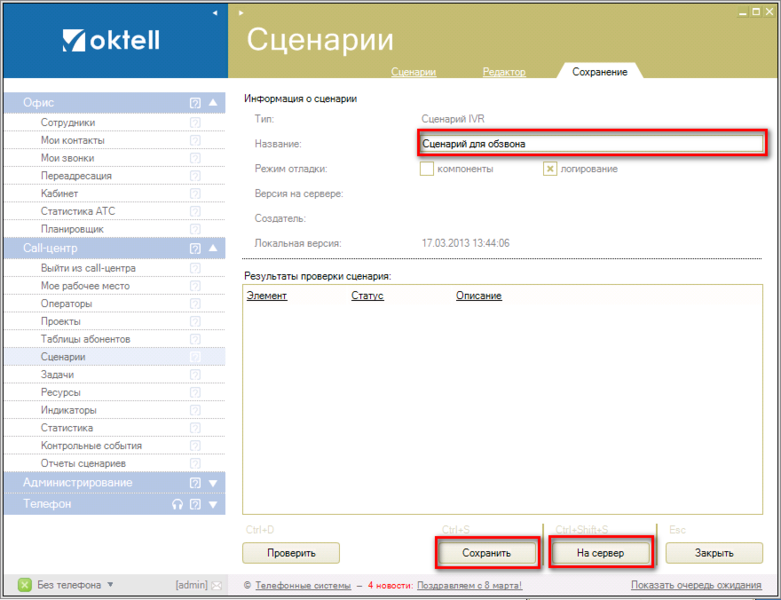Expand the Администрирование section arrow
781x600 pixels.
(x=213, y=483)
